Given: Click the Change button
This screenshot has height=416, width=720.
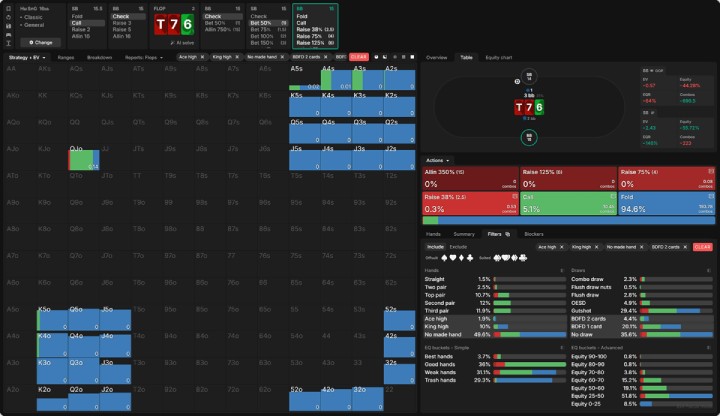Looking at the screenshot, I should (x=40, y=43).
